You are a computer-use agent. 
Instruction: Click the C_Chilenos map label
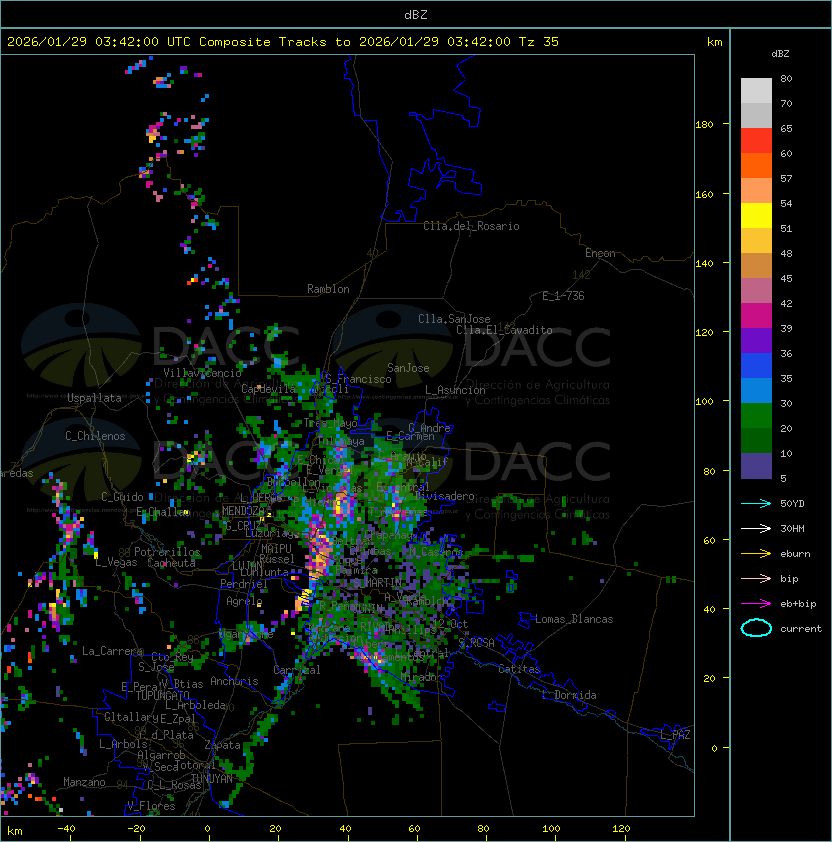coord(95,436)
